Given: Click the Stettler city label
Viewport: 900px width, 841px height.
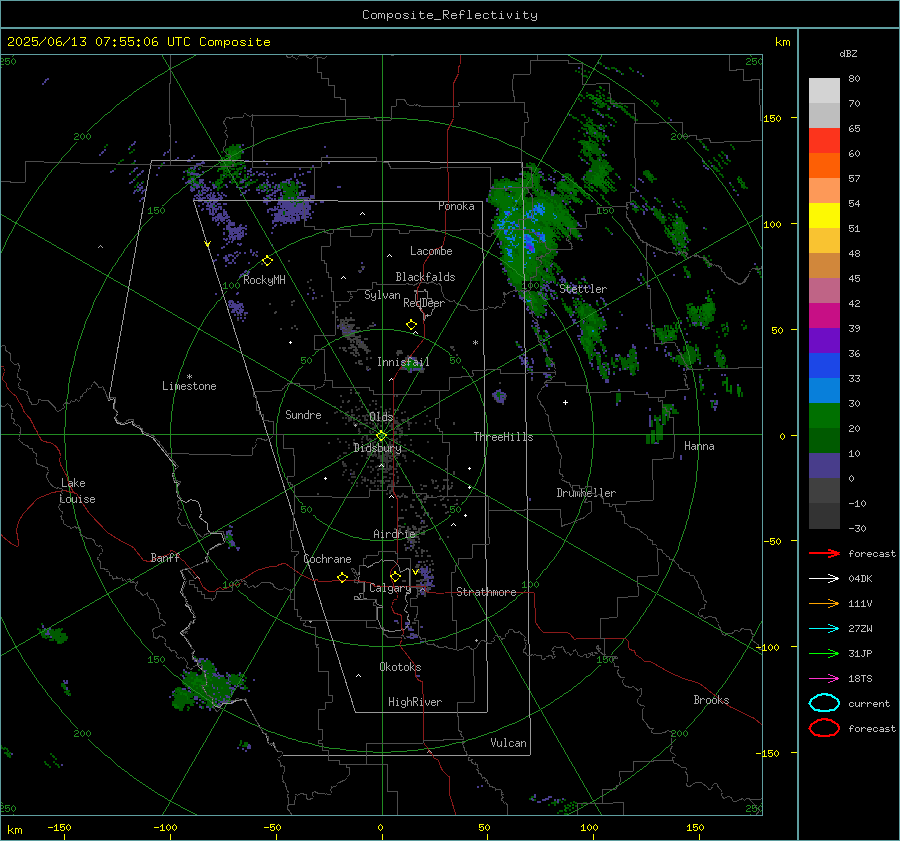Looking at the screenshot, I should click(x=583, y=289).
